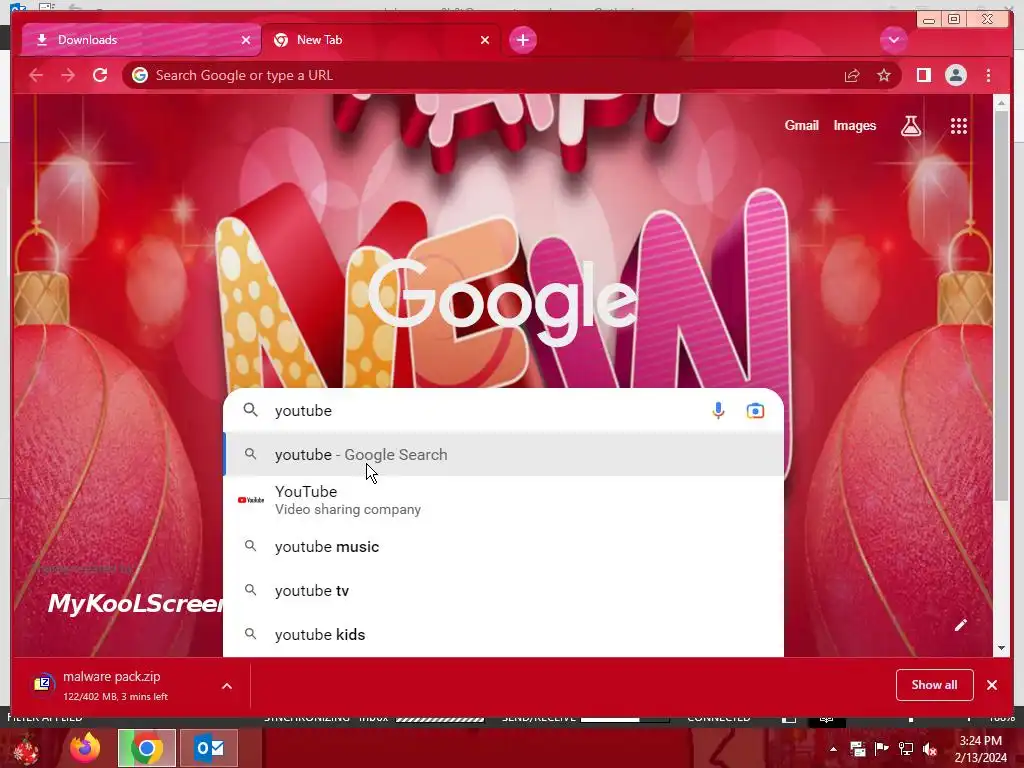Viewport: 1024px width, 768px height.
Task: Open Images link
Action: 854,125
